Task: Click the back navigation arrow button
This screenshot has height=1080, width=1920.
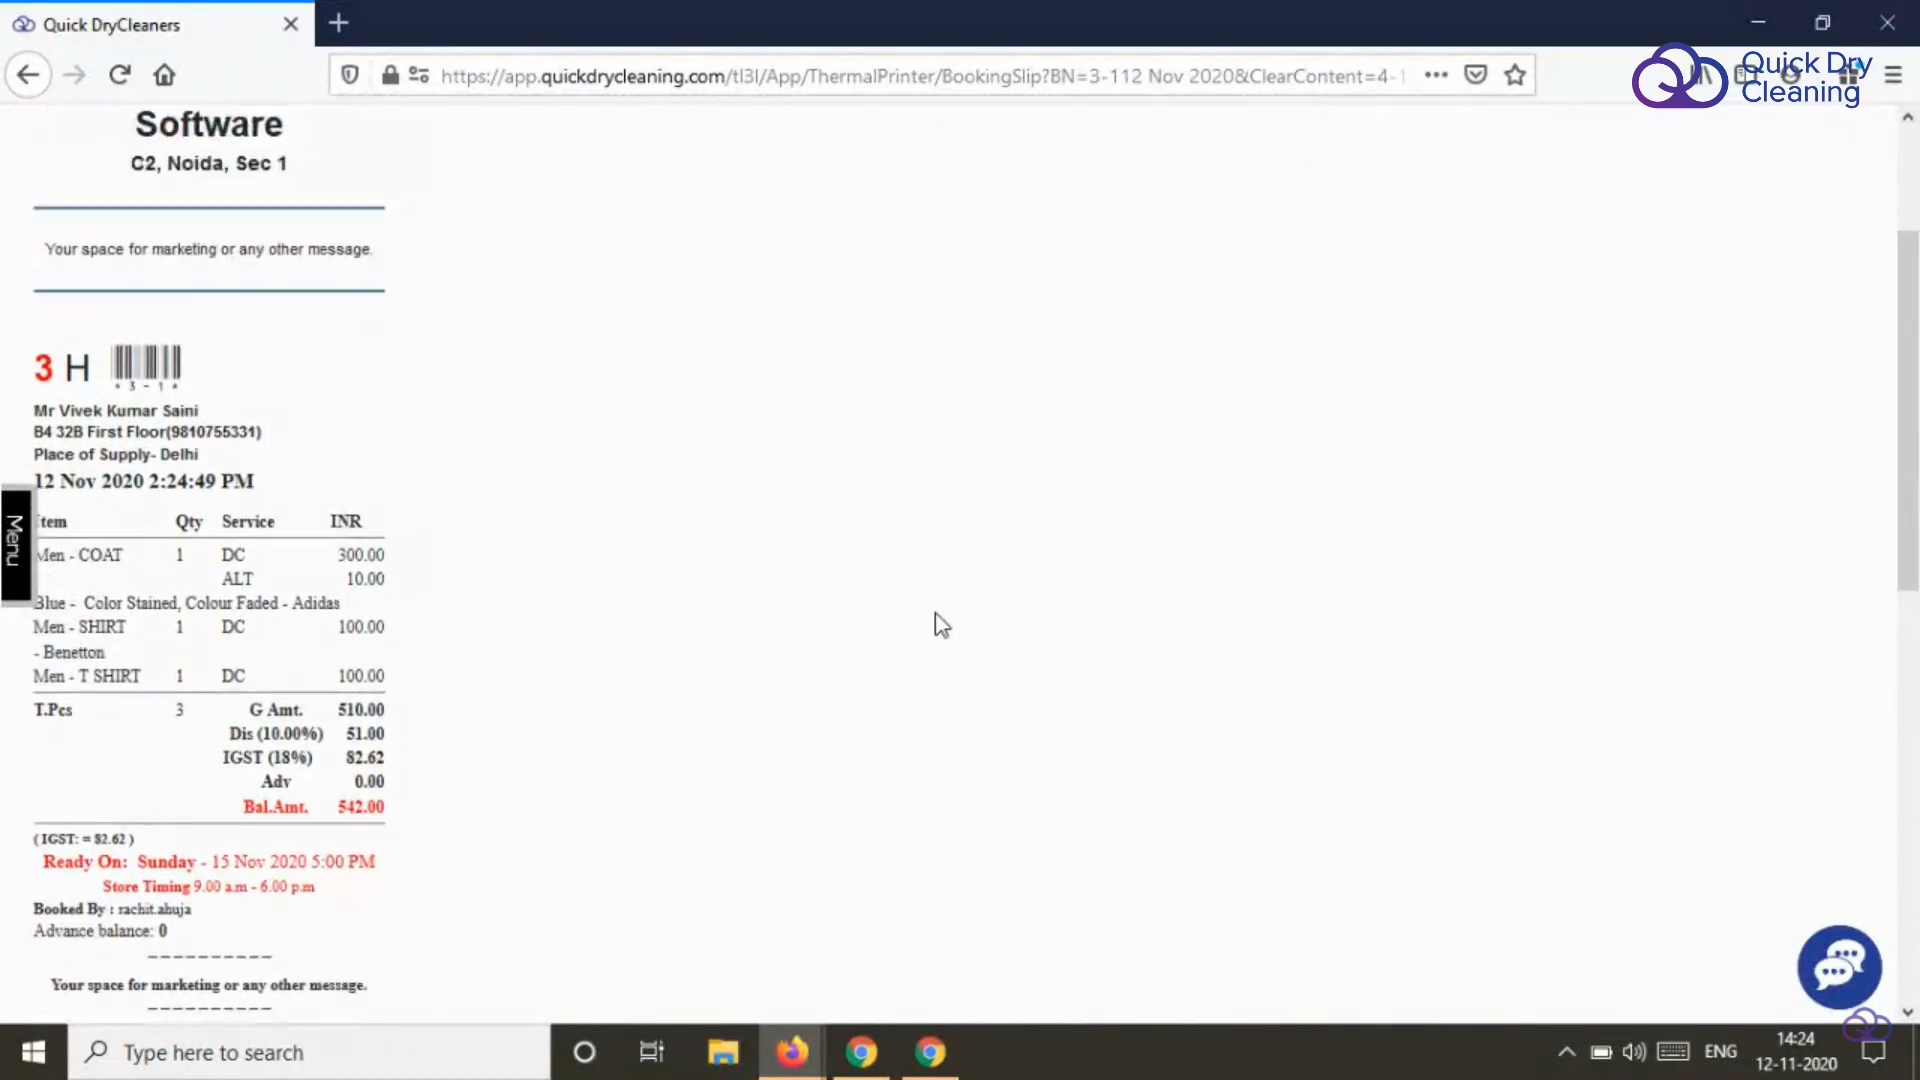Action: pos(28,75)
